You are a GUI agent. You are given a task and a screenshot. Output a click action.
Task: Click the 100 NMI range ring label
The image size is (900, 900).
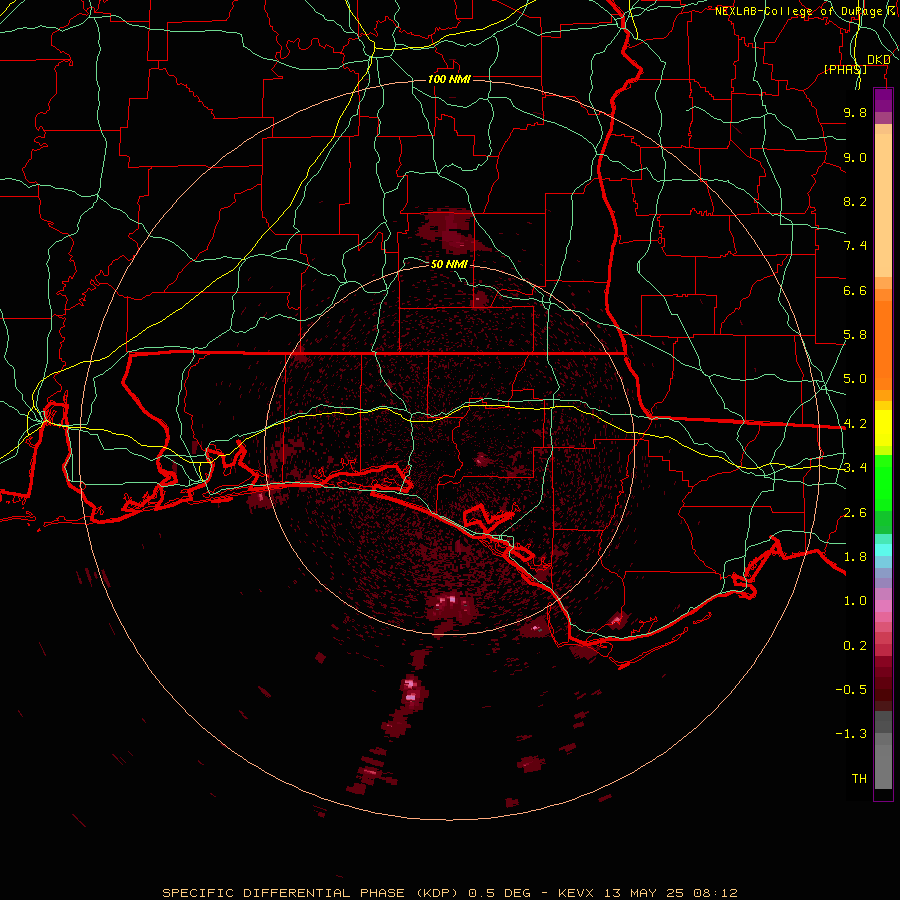pos(449,79)
